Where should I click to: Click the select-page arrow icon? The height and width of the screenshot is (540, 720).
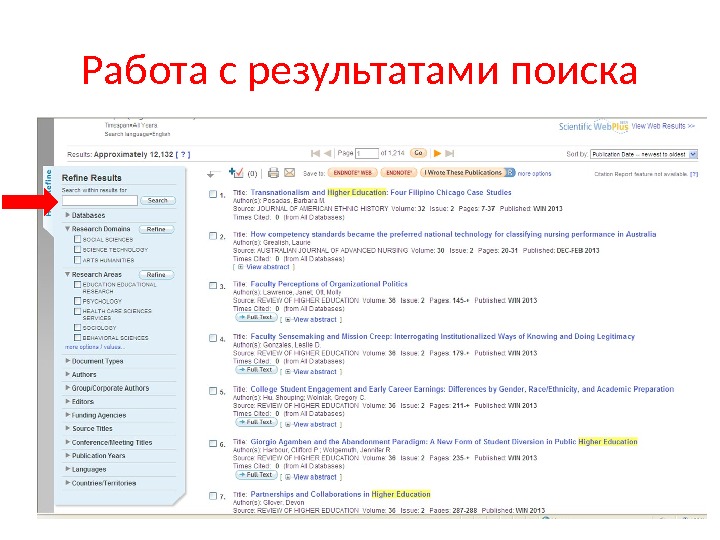[x=212, y=174]
